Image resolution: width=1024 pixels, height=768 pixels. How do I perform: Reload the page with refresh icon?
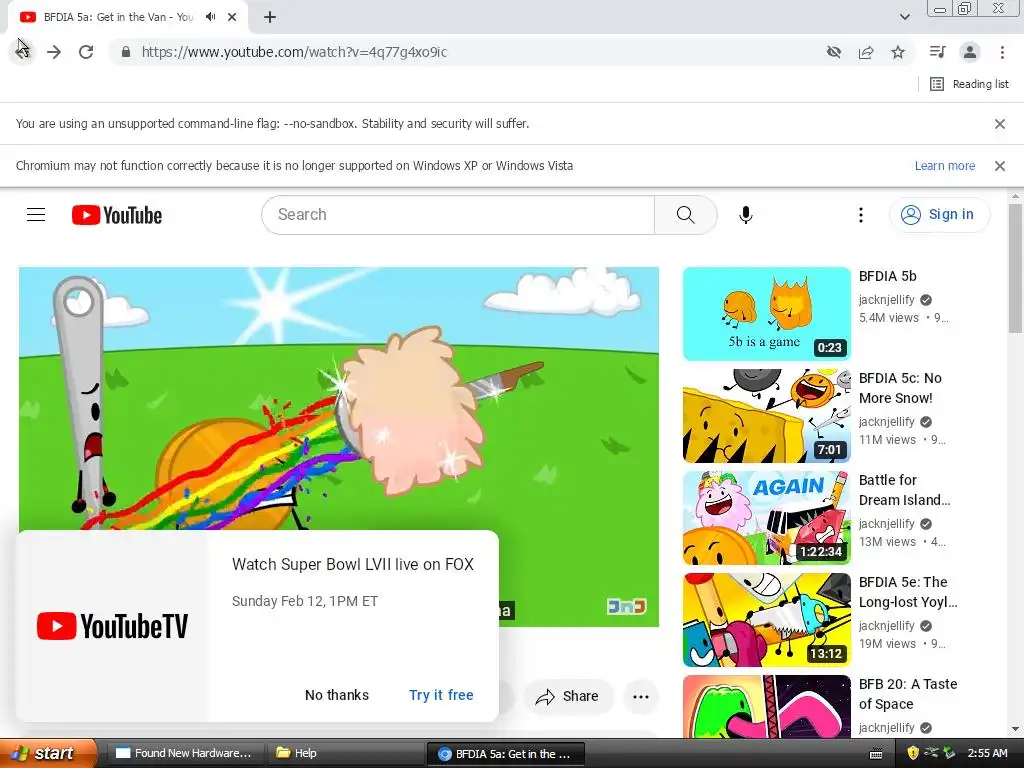[86, 52]
